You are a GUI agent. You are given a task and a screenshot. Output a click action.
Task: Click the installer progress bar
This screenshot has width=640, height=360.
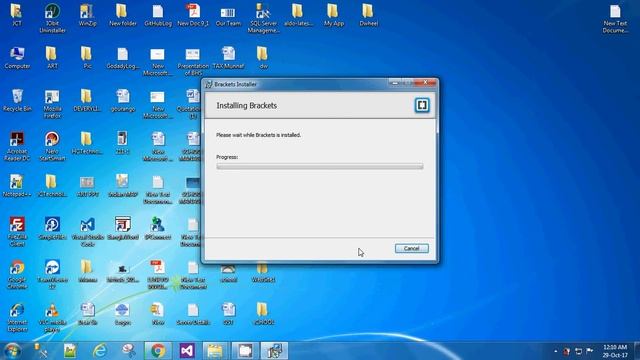320,167
